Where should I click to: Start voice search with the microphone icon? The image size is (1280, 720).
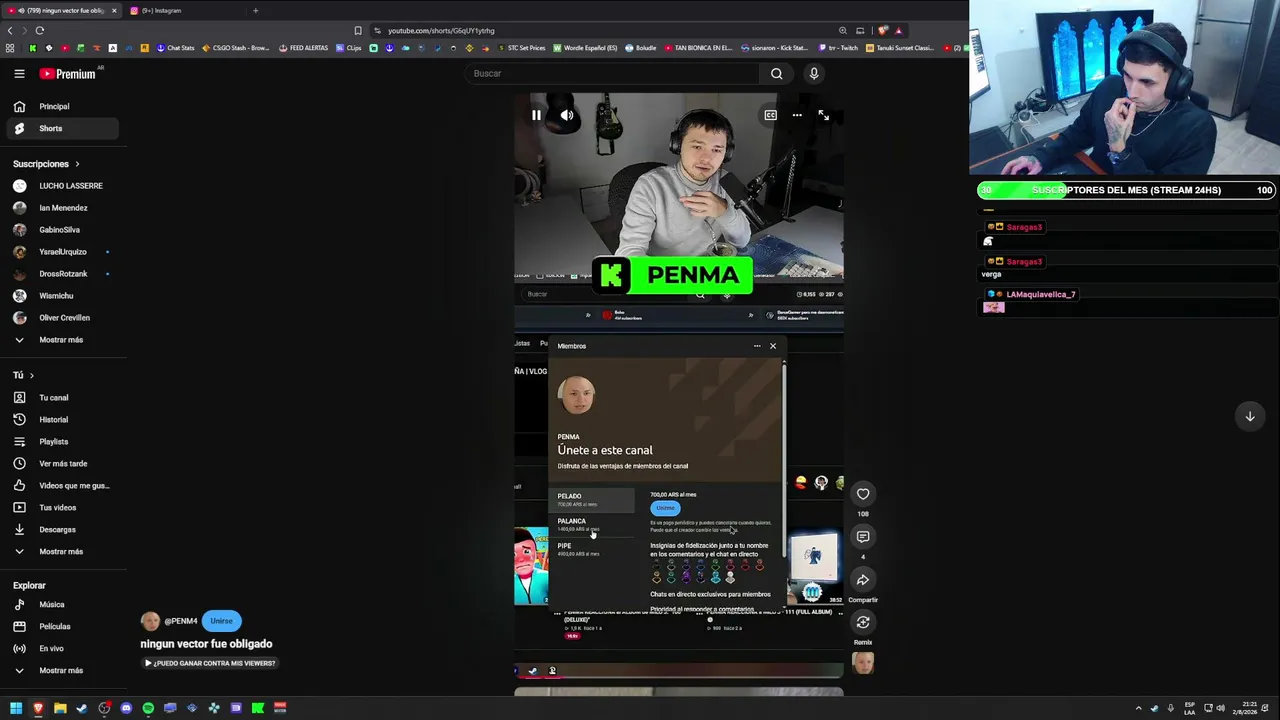(x=814, y=73)
